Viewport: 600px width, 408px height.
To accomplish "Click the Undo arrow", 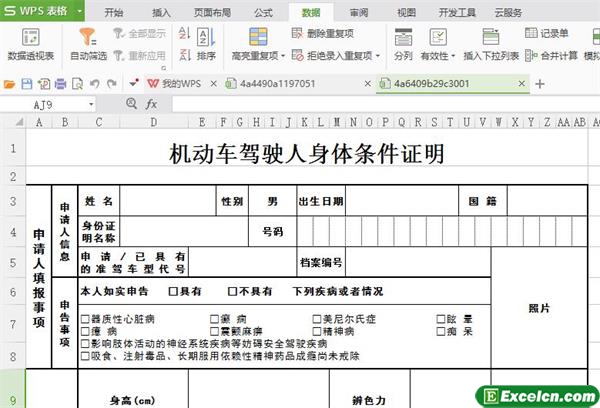I will [x=95, y=84].
